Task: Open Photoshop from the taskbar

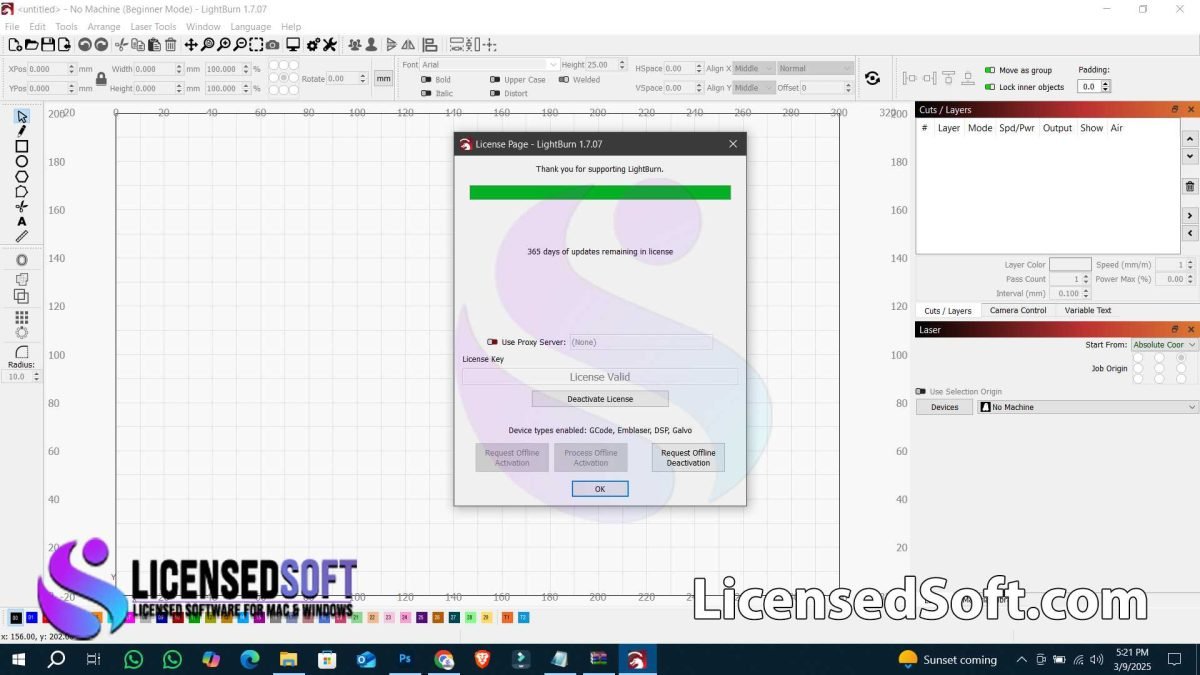Action: coord(405,660)
